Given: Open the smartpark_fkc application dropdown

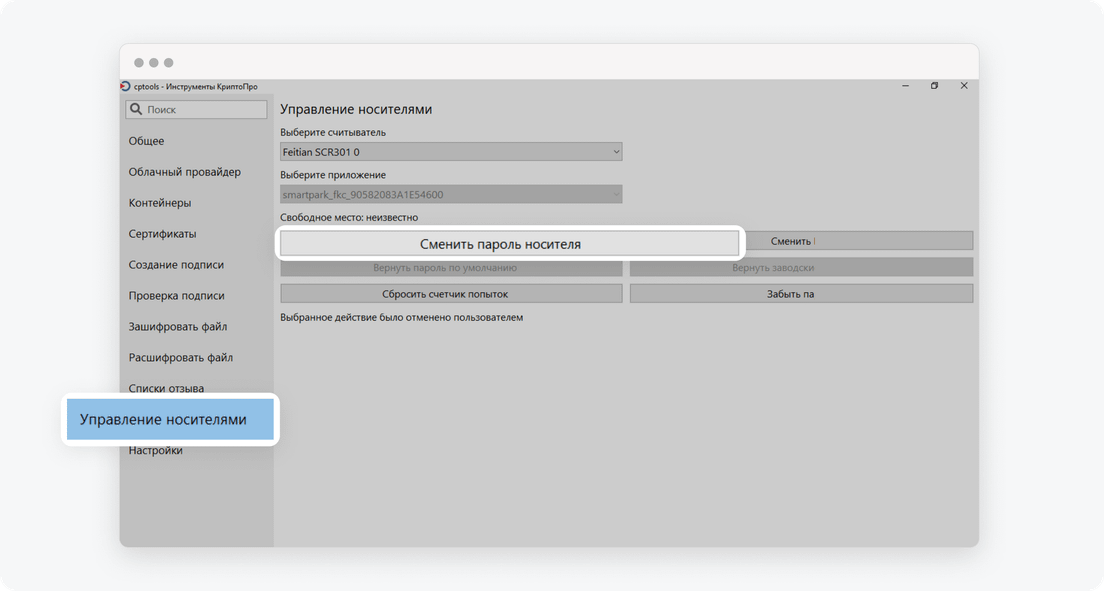Looking at the screenshot, I should [x=451, y=194].
